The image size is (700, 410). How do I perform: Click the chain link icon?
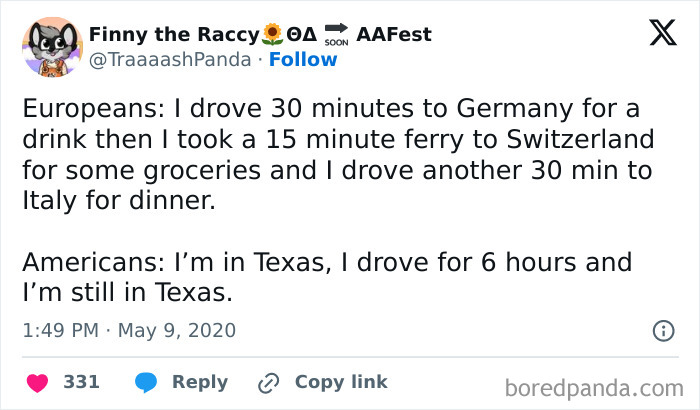pos(267,382)
